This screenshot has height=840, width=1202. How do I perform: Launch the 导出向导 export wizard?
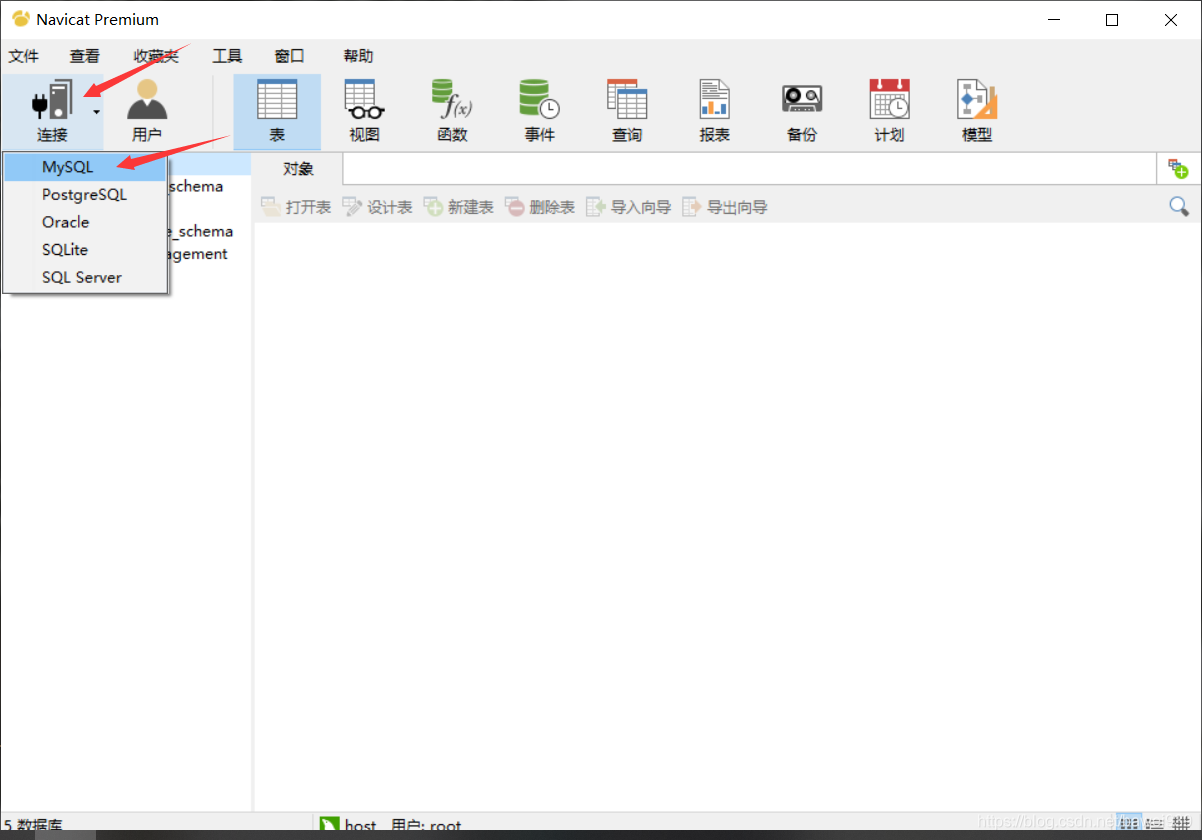(725, 207)
